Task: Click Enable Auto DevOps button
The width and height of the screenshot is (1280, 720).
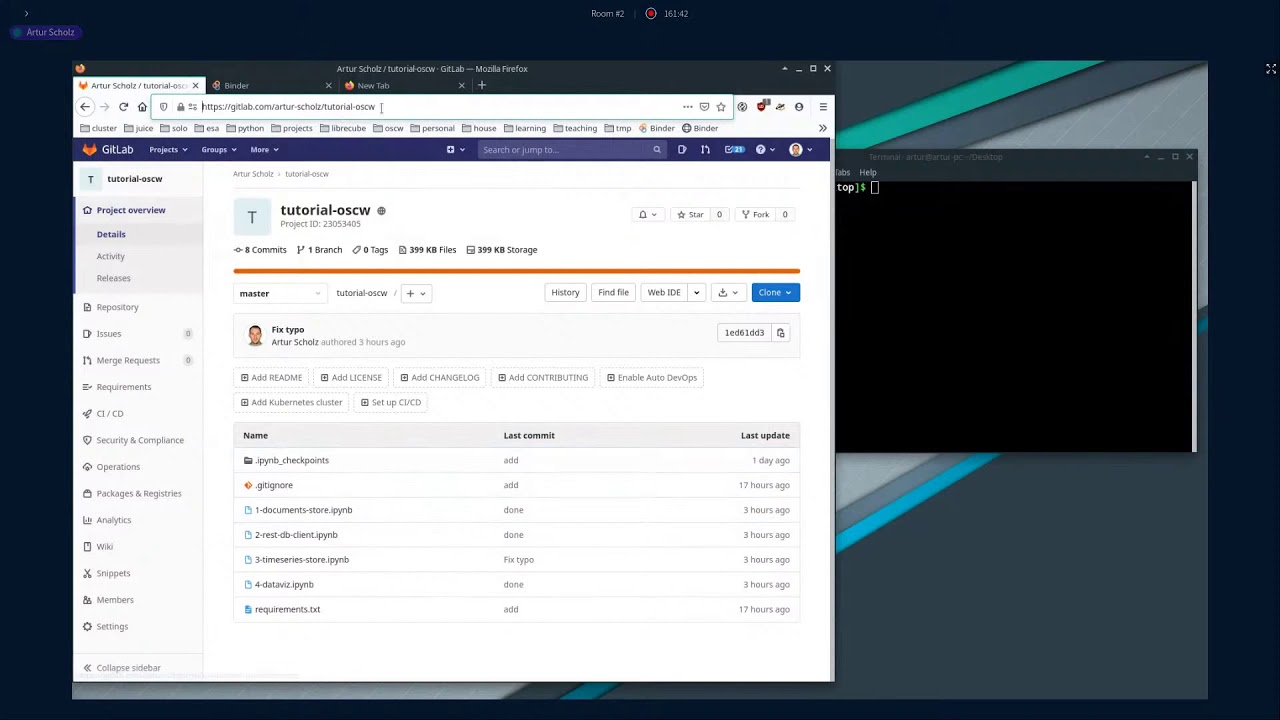Action: [x=651, y=378]
